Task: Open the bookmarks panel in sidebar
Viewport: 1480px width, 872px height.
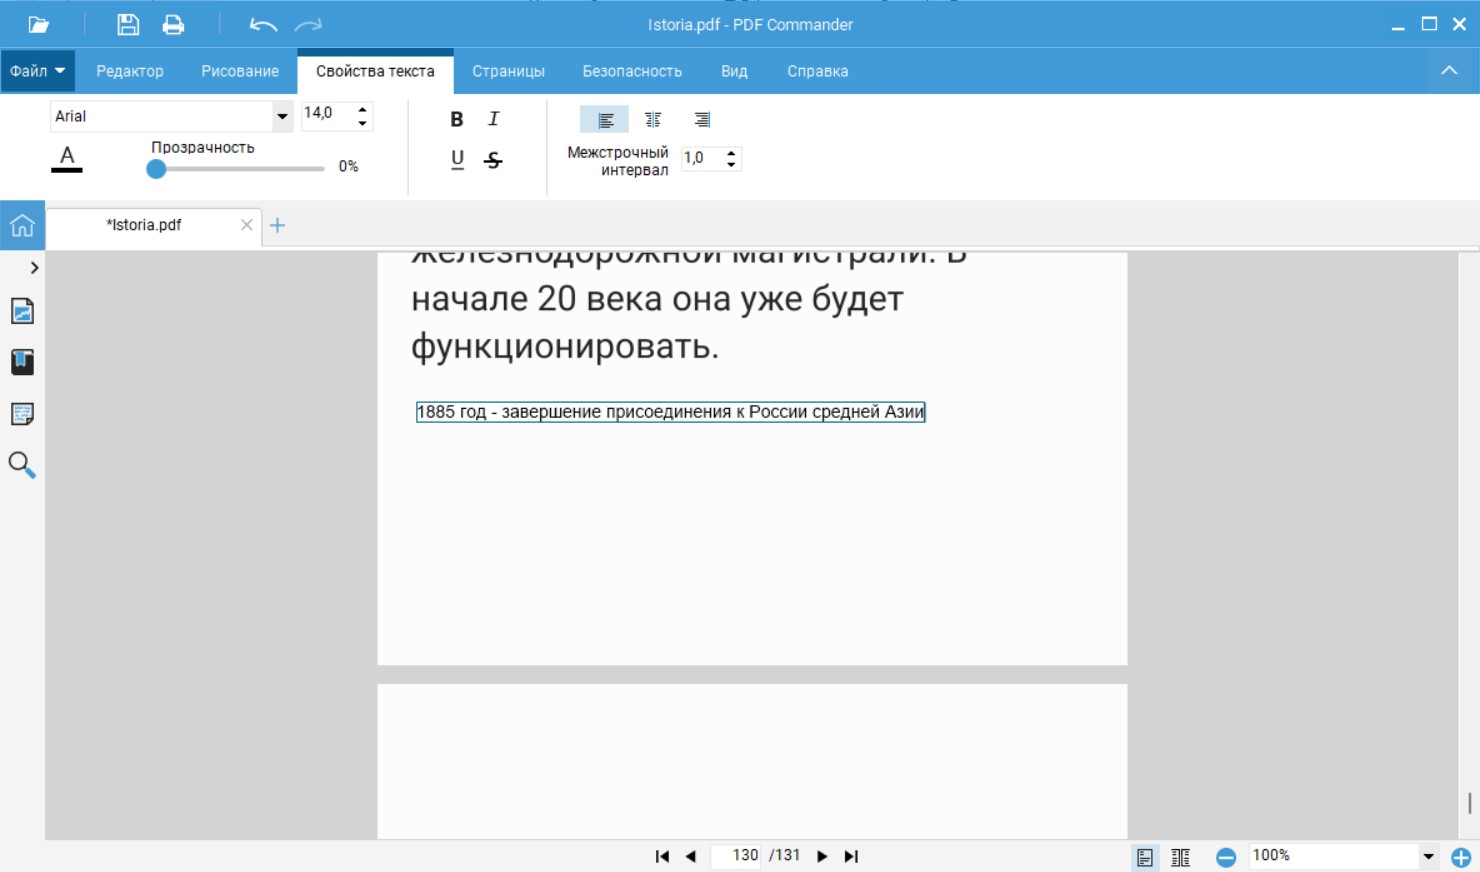Action: (x=22, y=362)
